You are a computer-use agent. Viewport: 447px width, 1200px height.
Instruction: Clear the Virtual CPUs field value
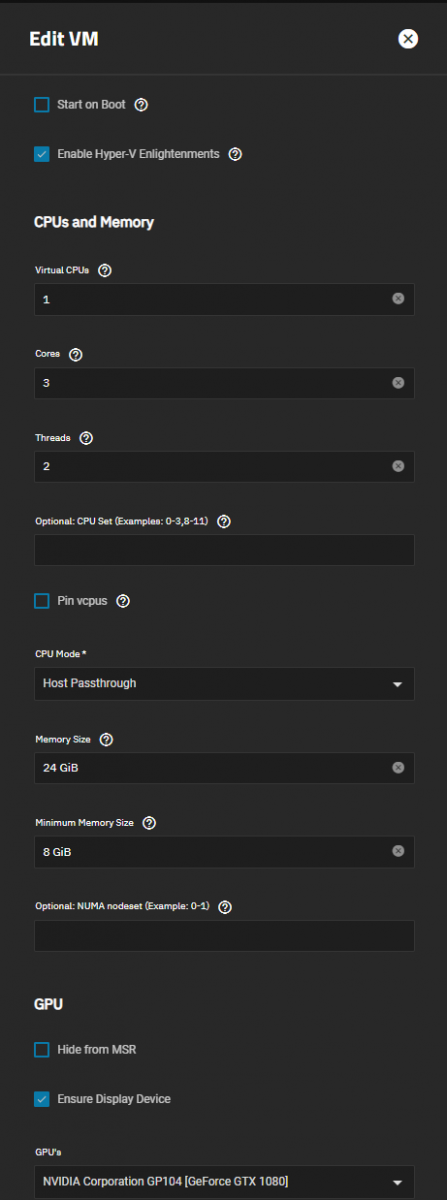398,299
